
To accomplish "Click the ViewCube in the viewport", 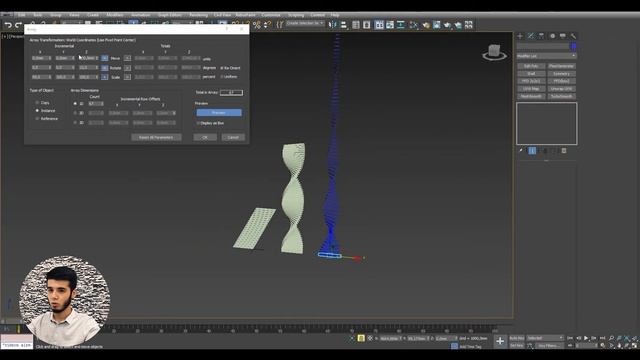I will [x=494, y=52].
